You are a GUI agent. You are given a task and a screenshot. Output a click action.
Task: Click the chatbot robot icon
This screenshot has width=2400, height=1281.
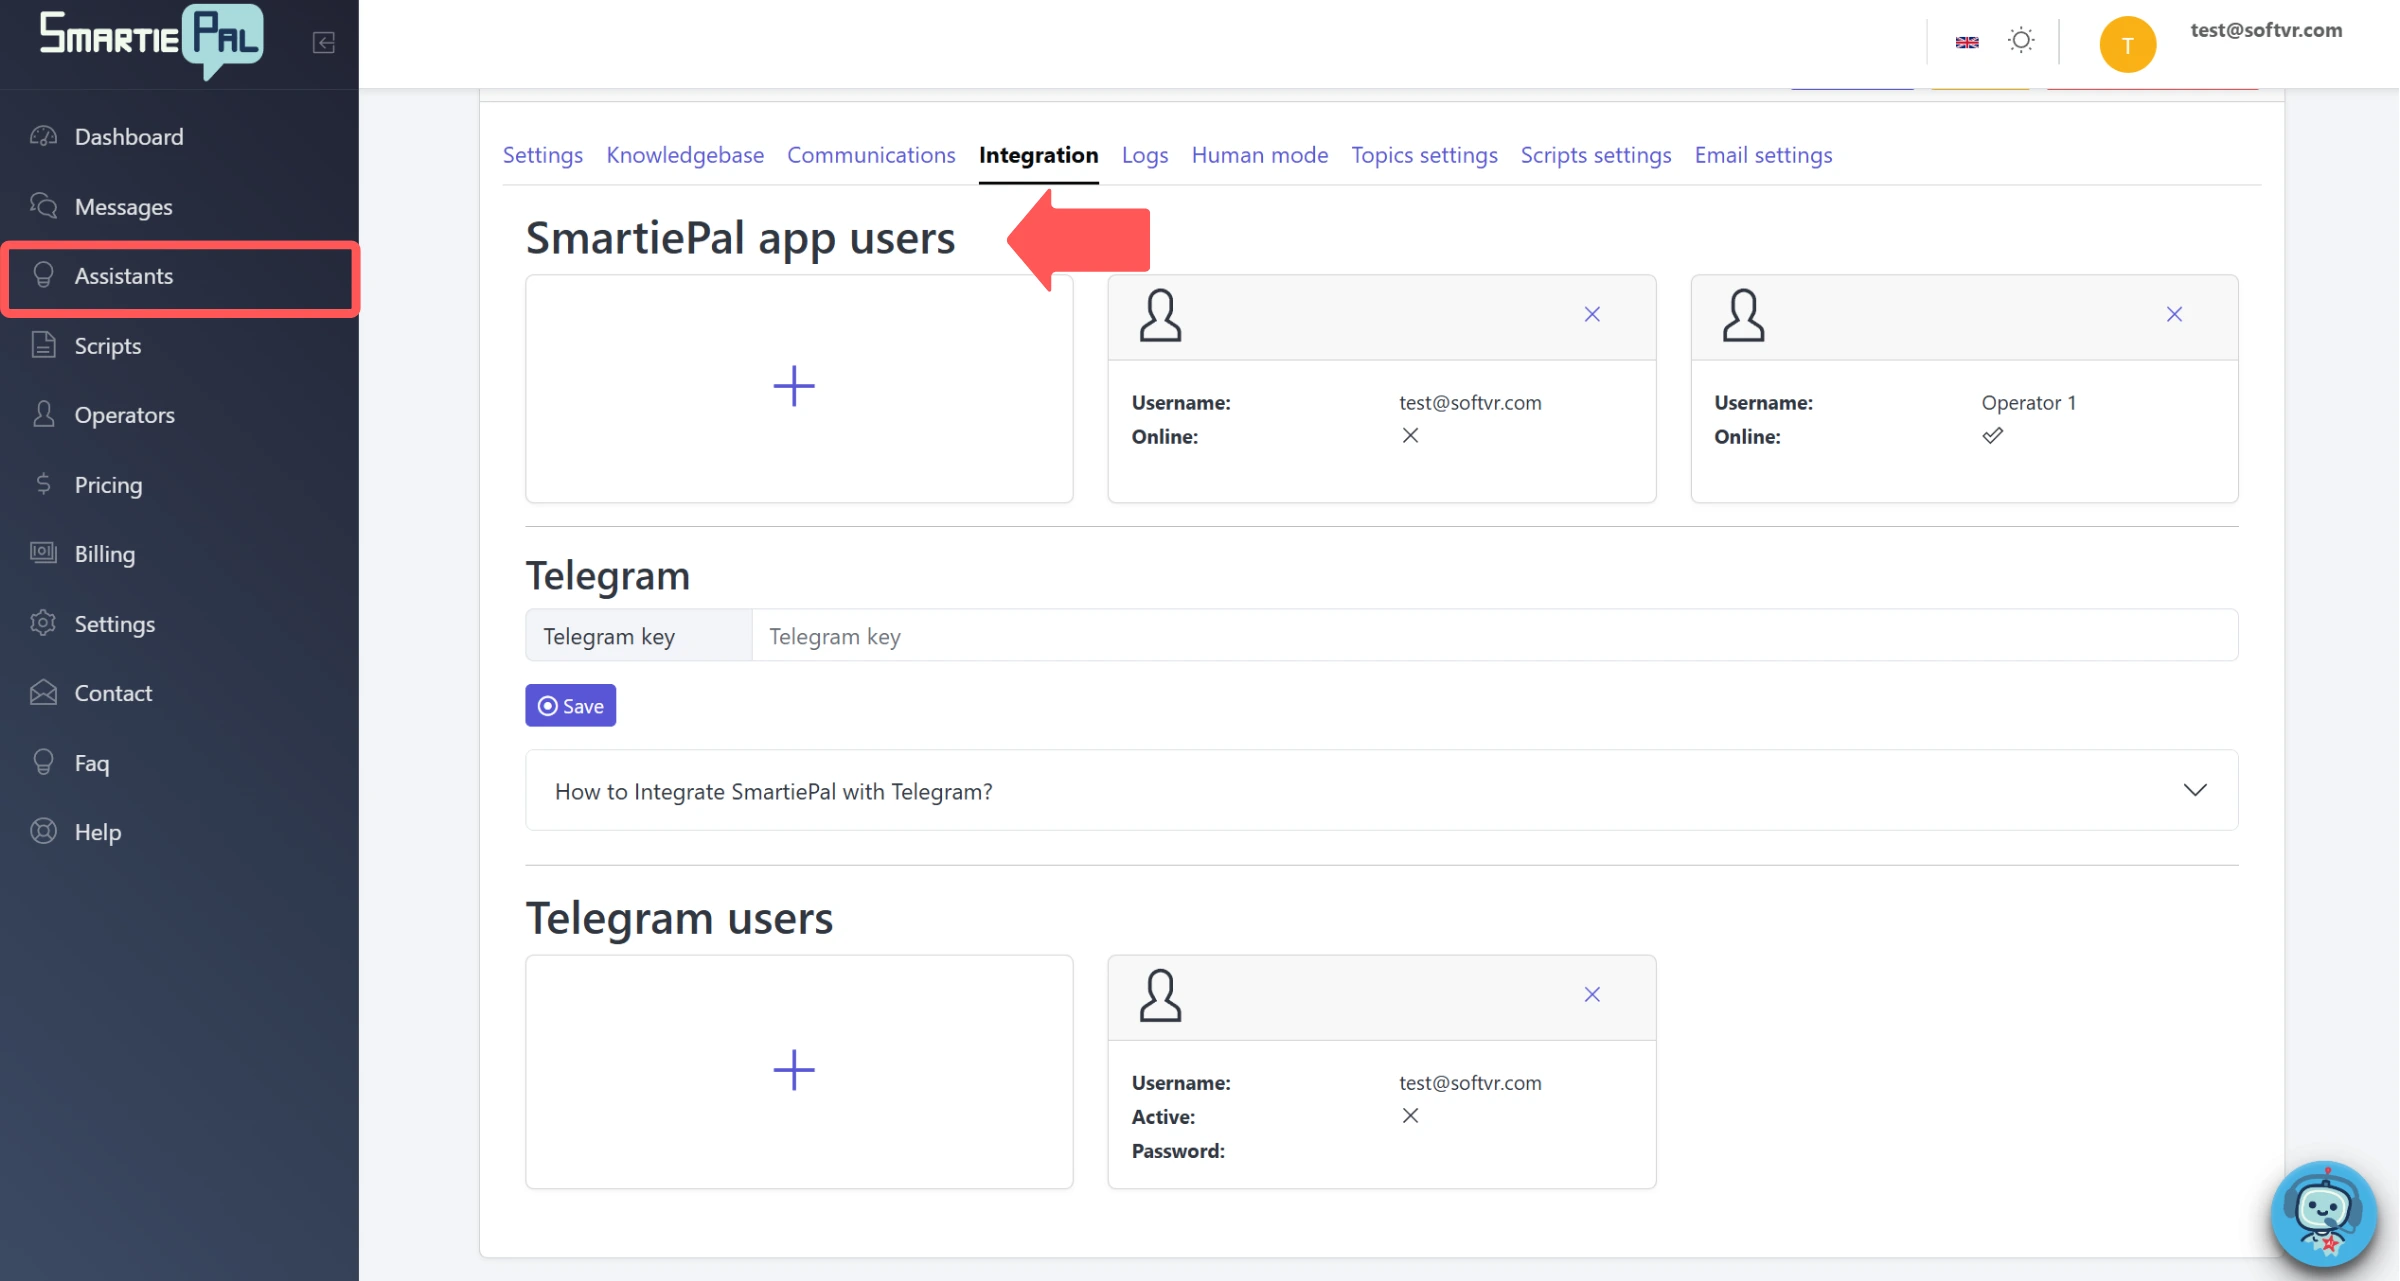tap(2322, 1213)
